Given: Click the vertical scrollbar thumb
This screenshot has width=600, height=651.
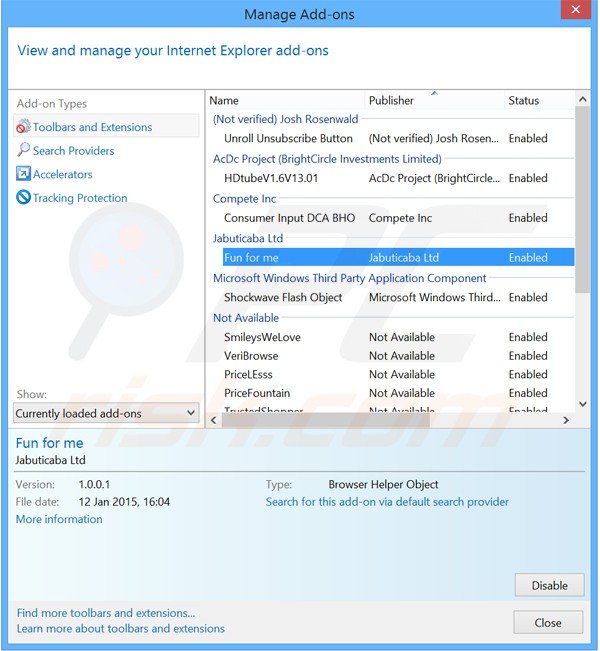Looking at the screenshot, I should [x=583, y=199].
